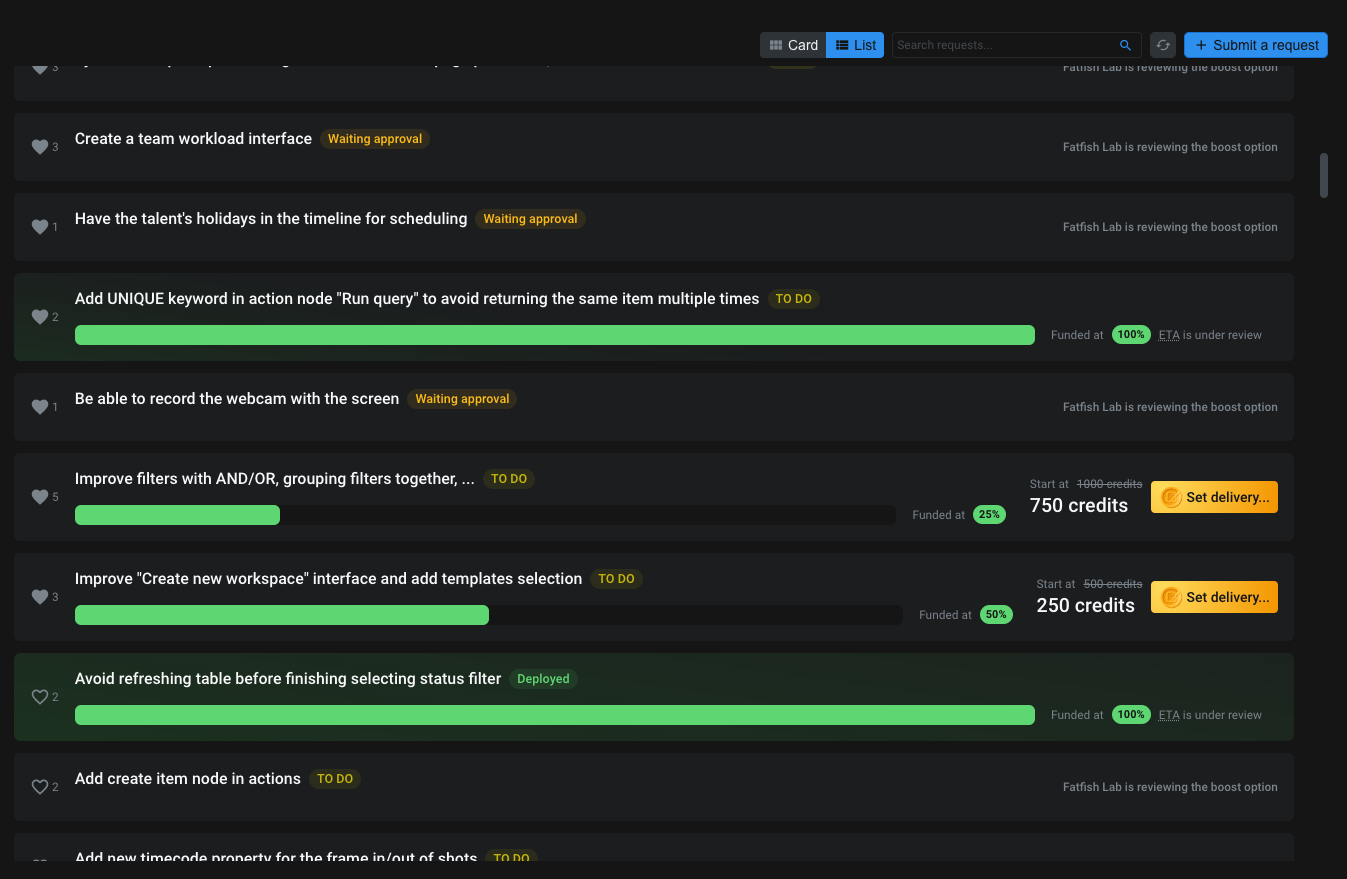This screenshot has width=1347, height=879.
Task: Open the Waiting approval badge on talent's holidays request
Action: click(x=530, y=218)
